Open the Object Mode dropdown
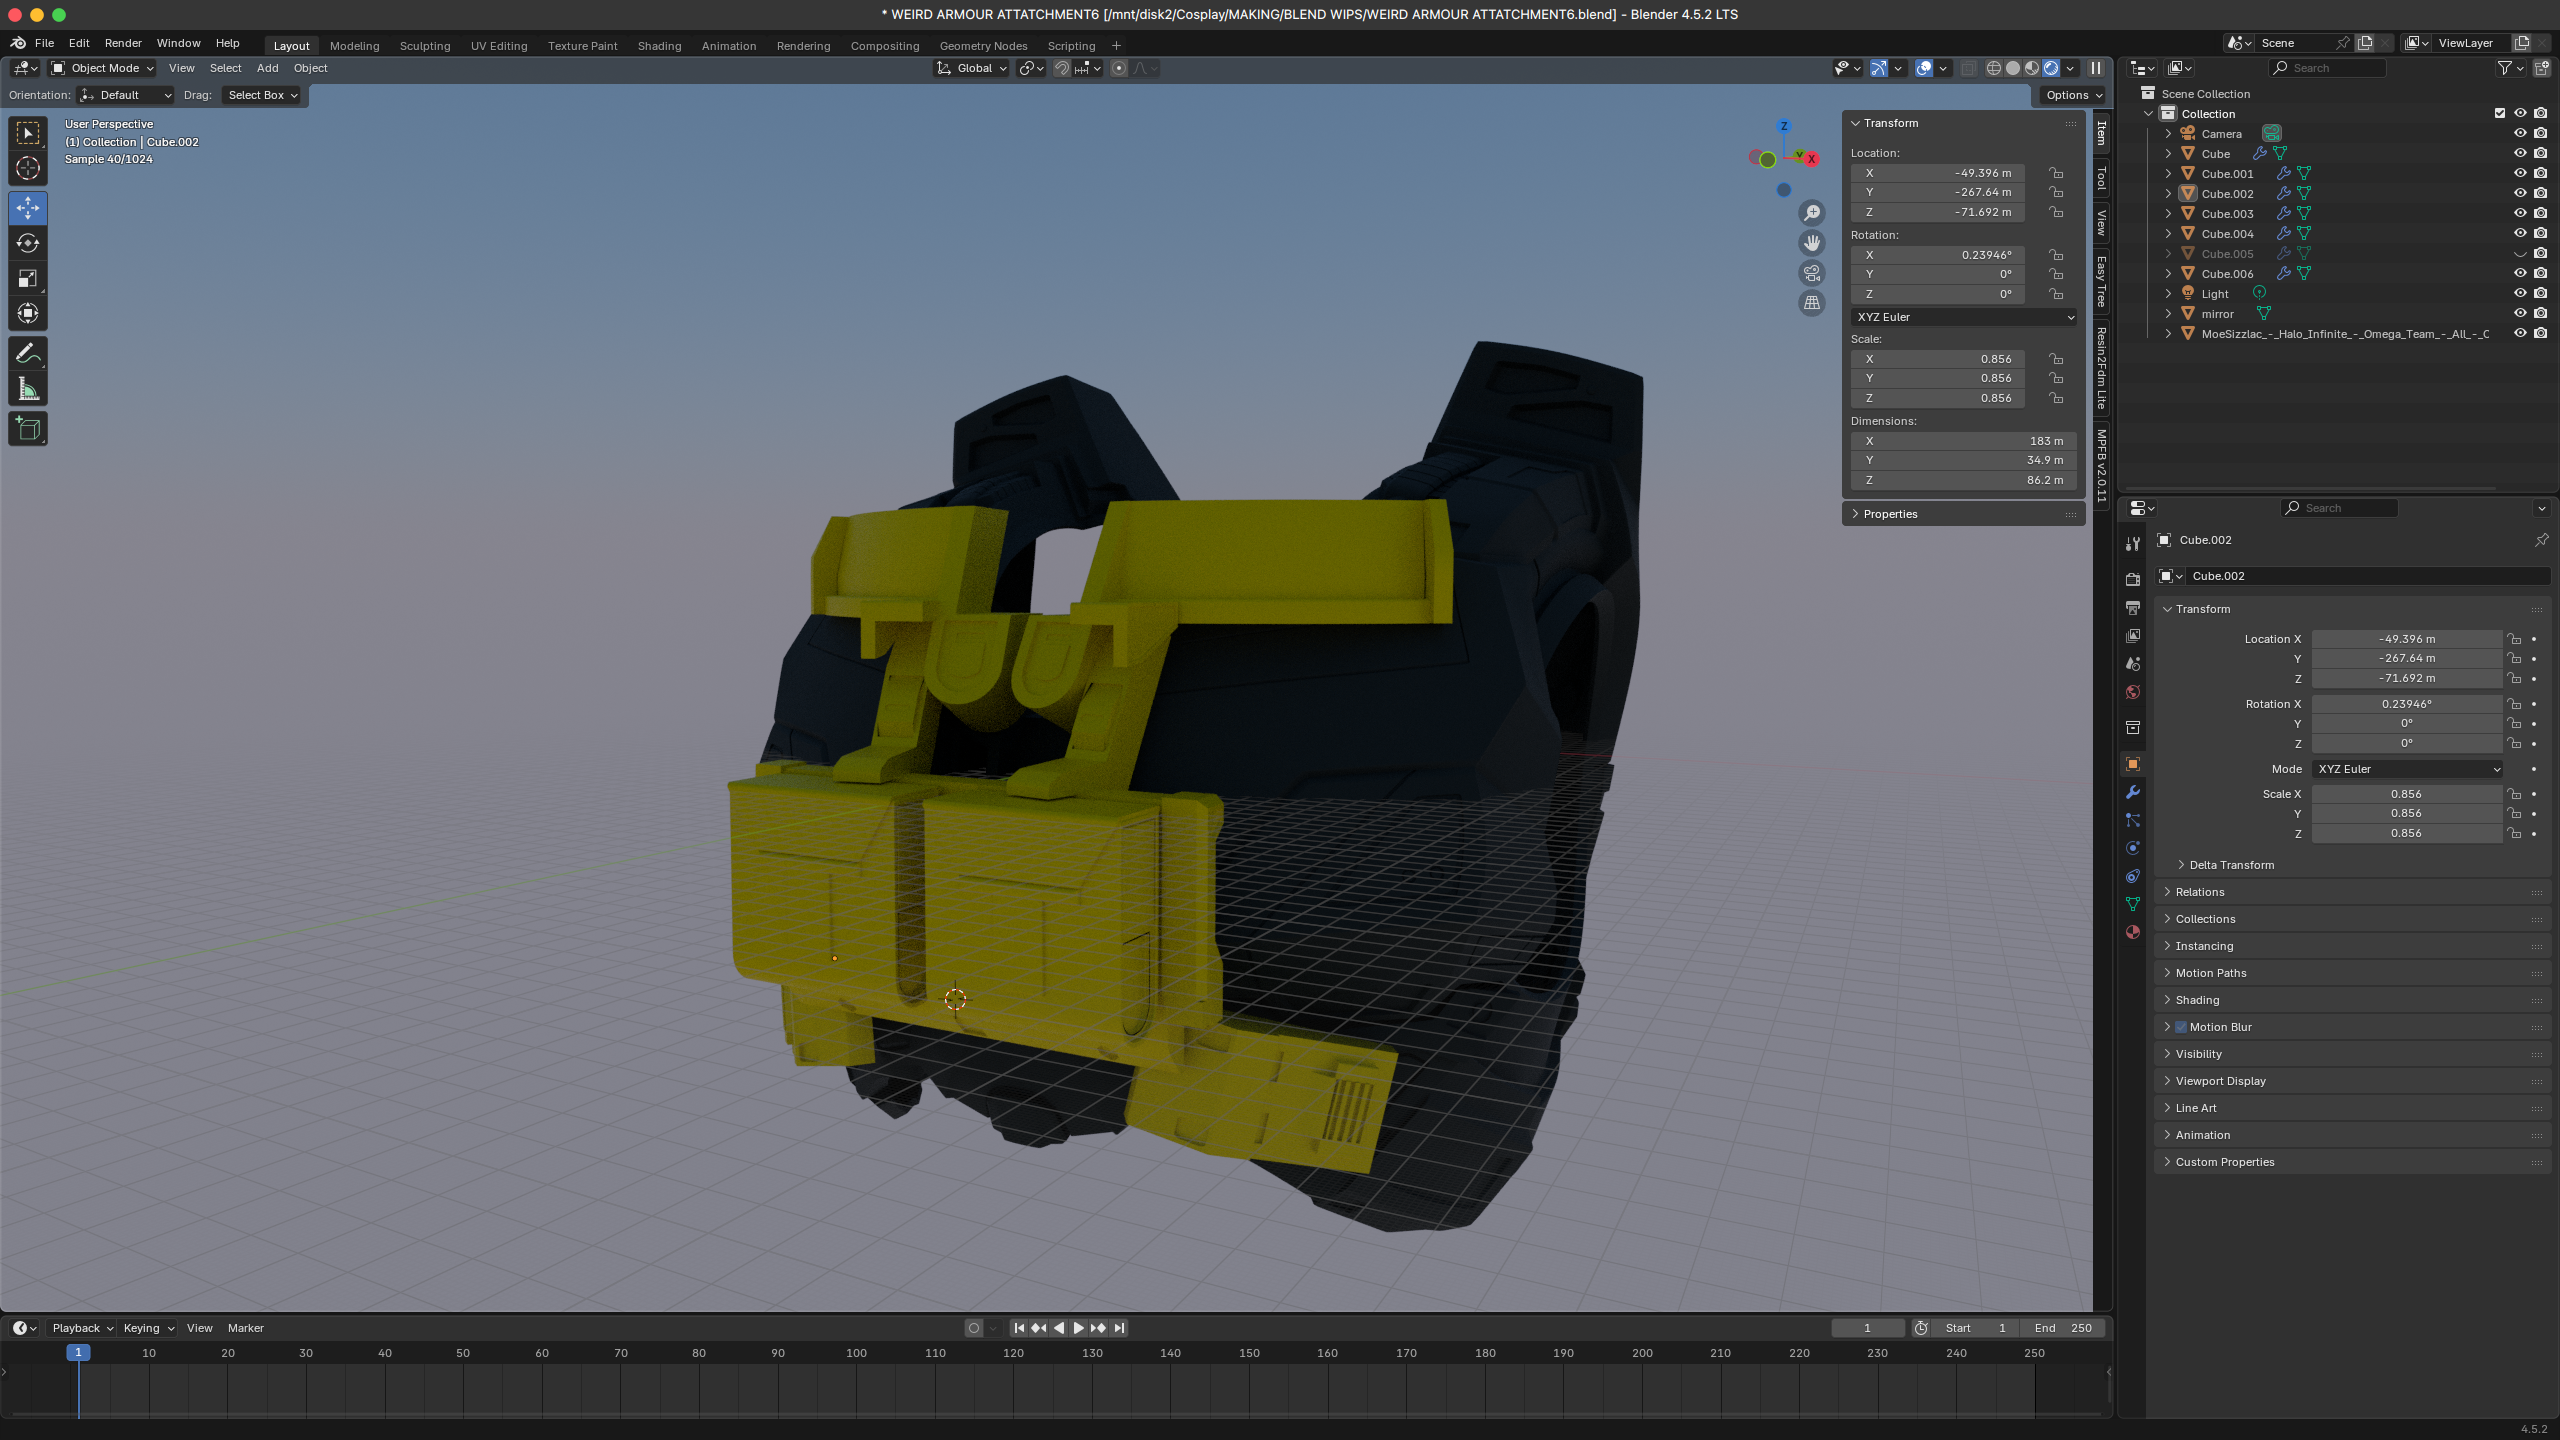This screenshot has width=2560, height=1440. click(x=103, y=68)
